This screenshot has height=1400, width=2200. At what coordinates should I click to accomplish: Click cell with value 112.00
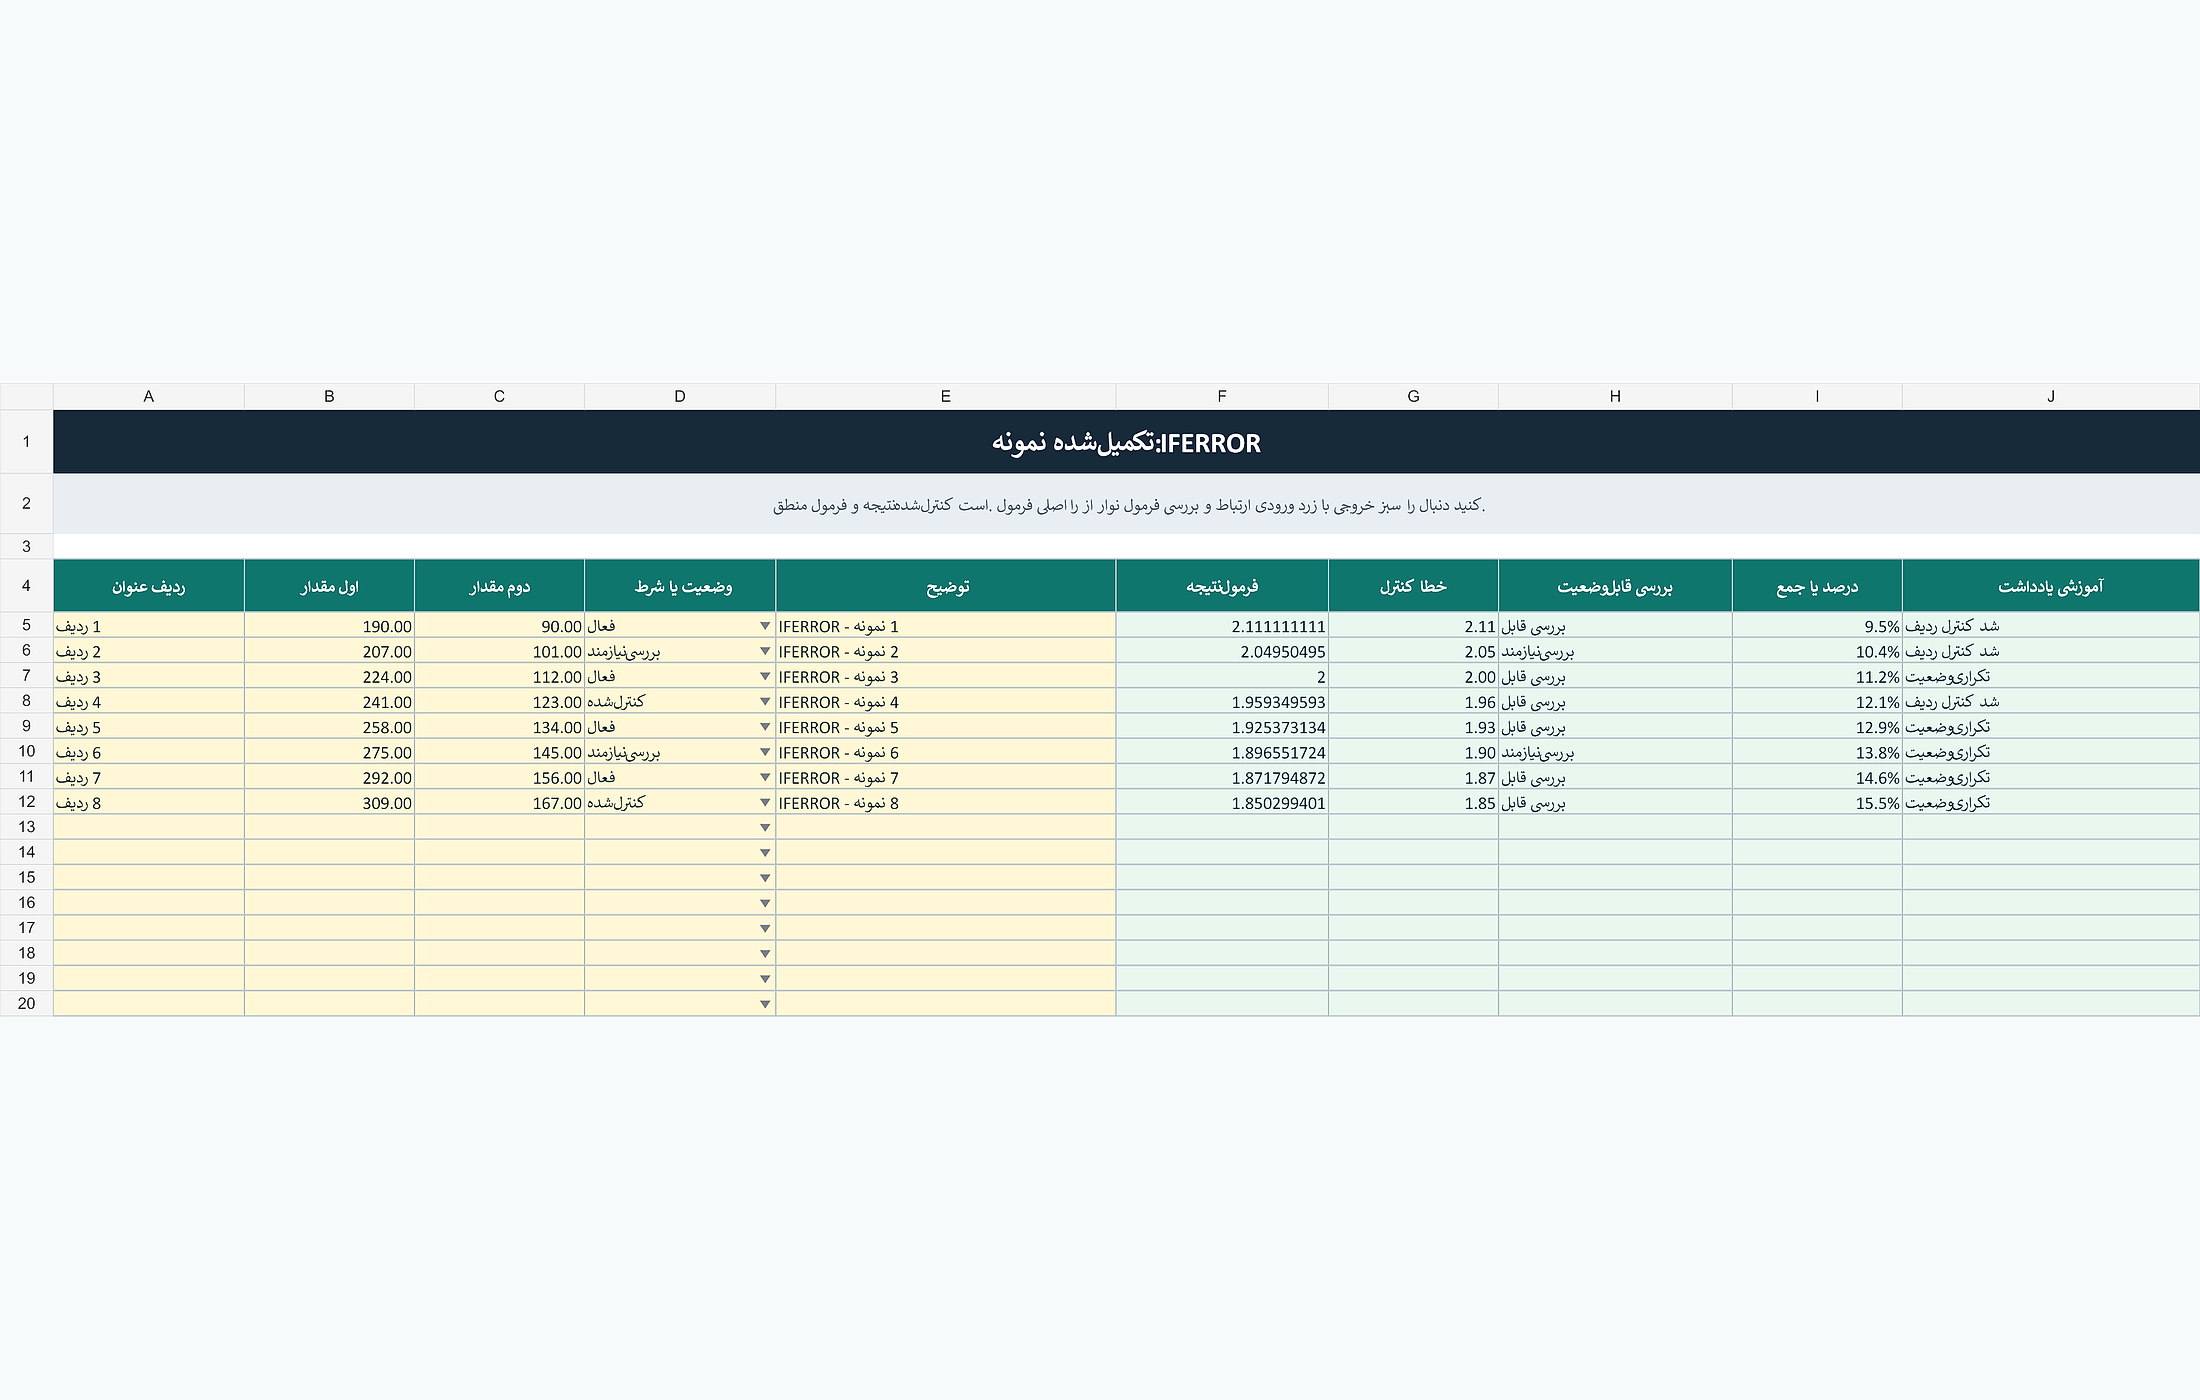coord(499,676)
